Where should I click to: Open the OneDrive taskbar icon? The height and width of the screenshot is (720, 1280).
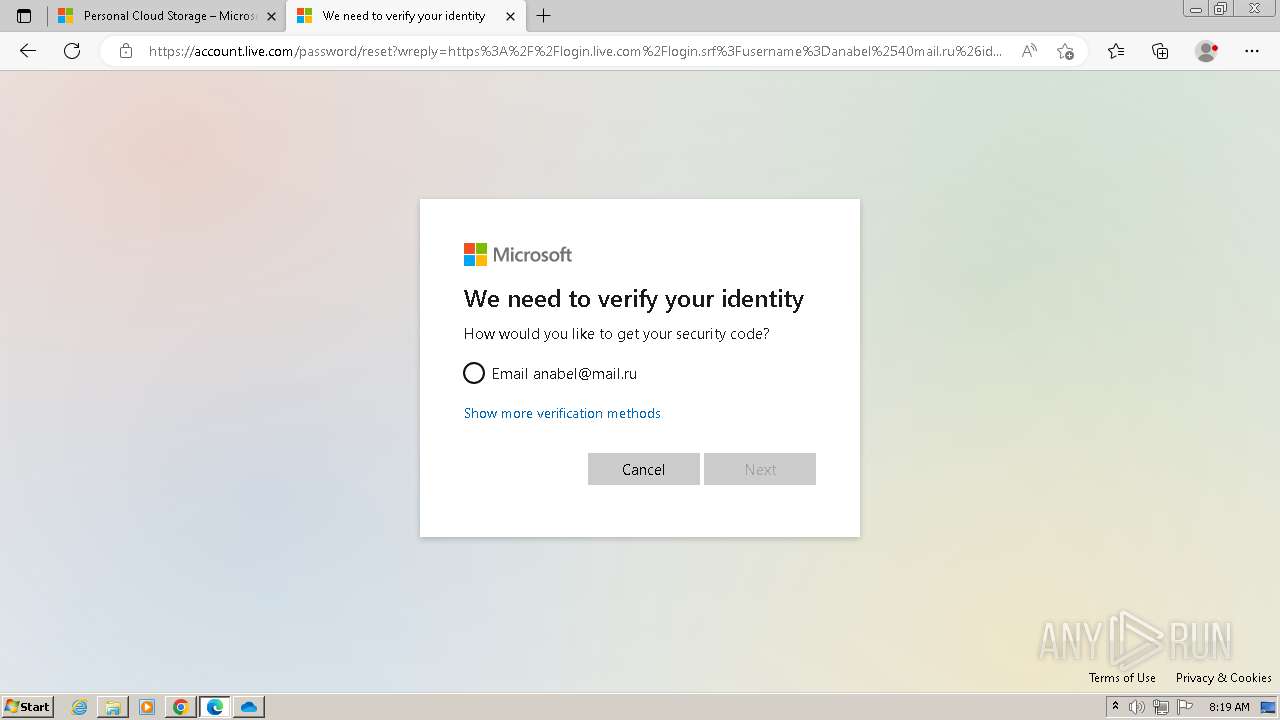249,707
